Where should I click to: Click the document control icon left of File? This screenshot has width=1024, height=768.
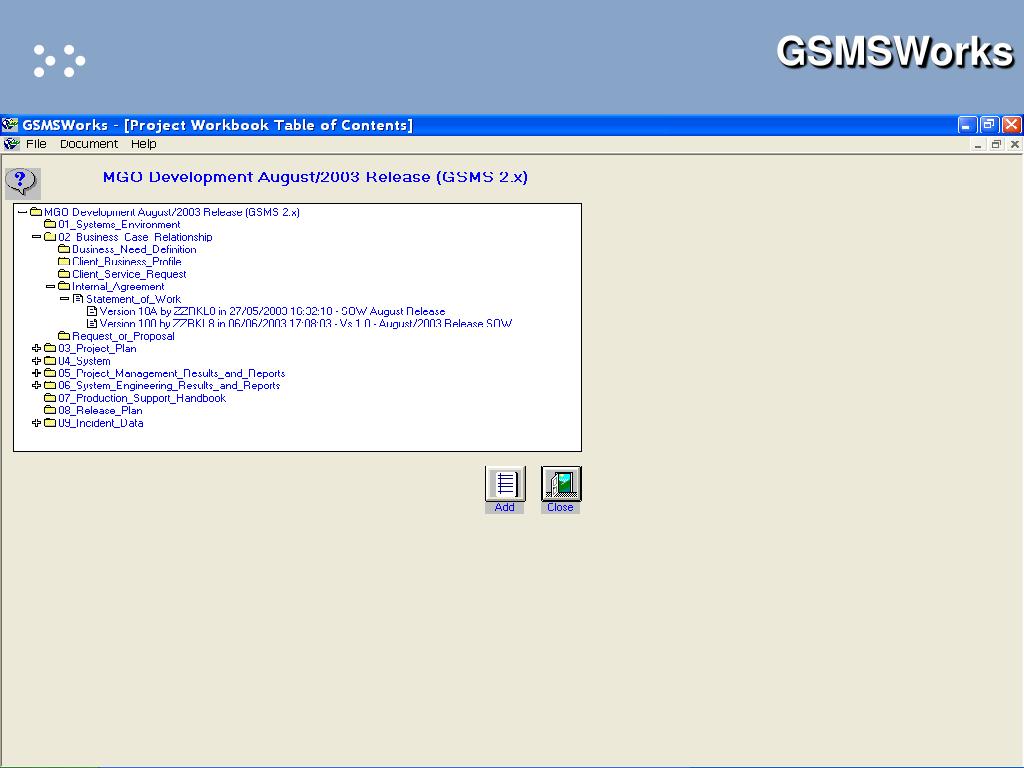[x=11, y=144]
